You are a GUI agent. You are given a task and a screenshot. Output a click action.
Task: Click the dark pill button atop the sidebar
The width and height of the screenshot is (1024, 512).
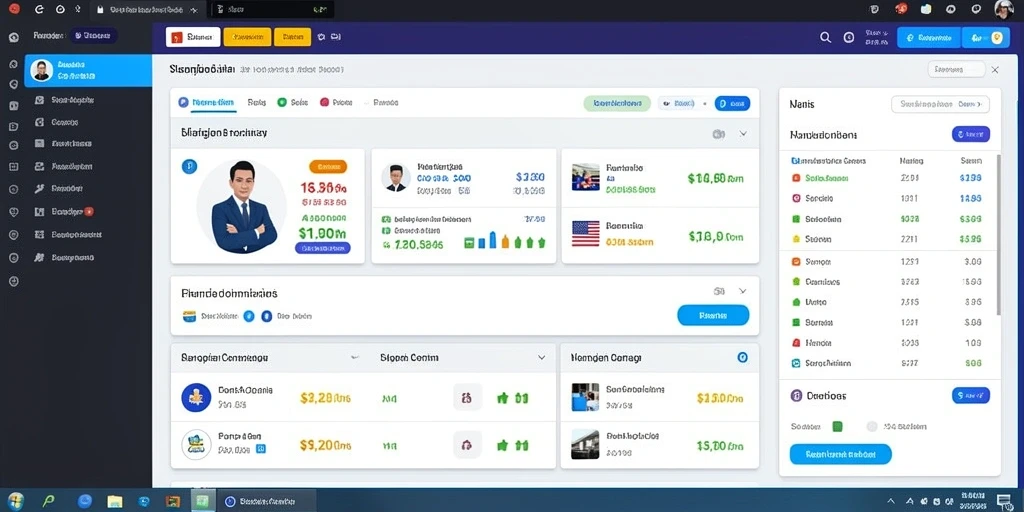[93, 36]
